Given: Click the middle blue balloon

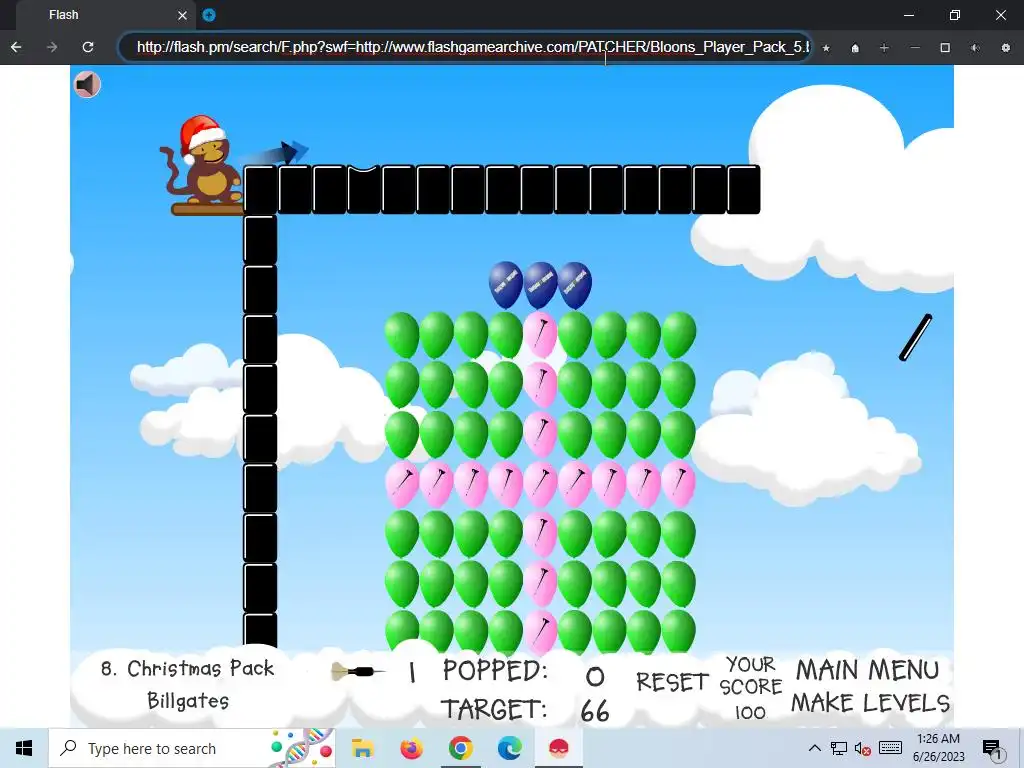Looking at the screenshot, I should [541, 285].
